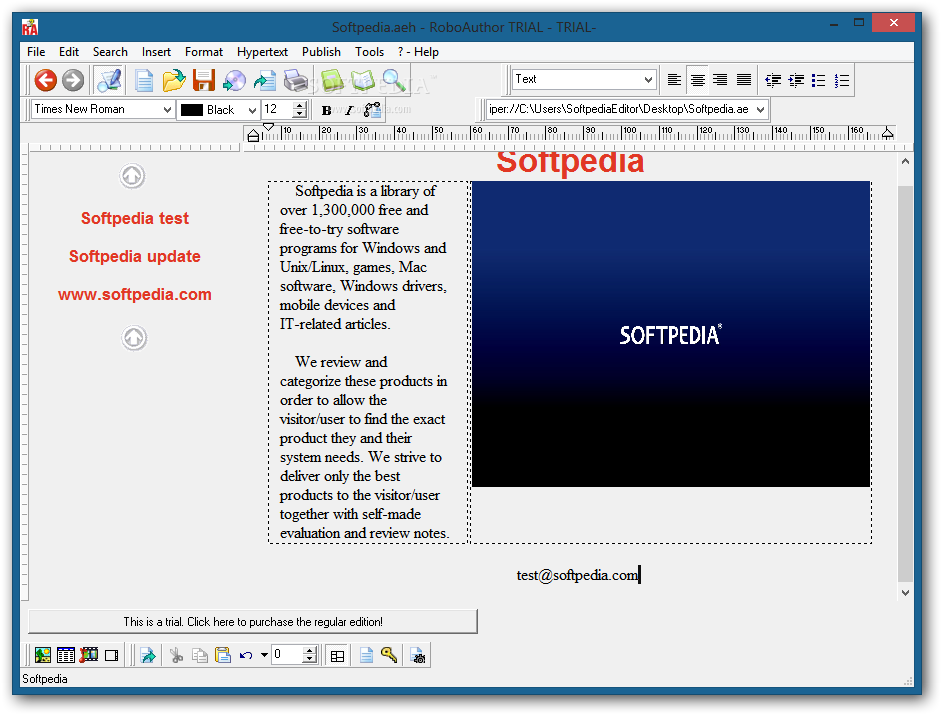Create a new blank page
Screen dimensions: 942x715
coord(144,80)
